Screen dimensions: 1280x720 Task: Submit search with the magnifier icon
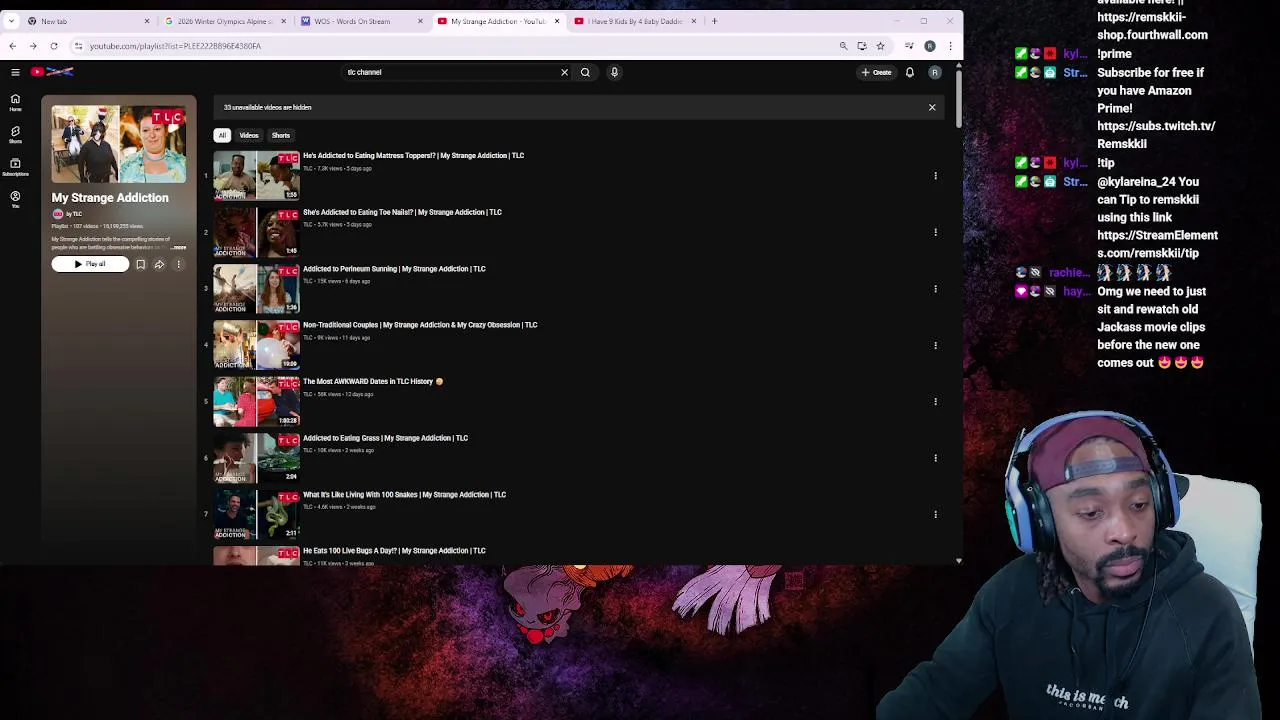585,72
